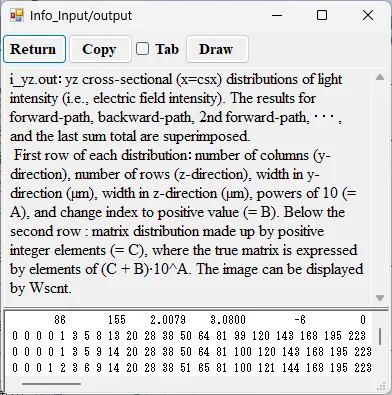The width and height of the screenshot is (392, 395).
Task: Click the value 51 in third data row
Action: click(186, 368)
